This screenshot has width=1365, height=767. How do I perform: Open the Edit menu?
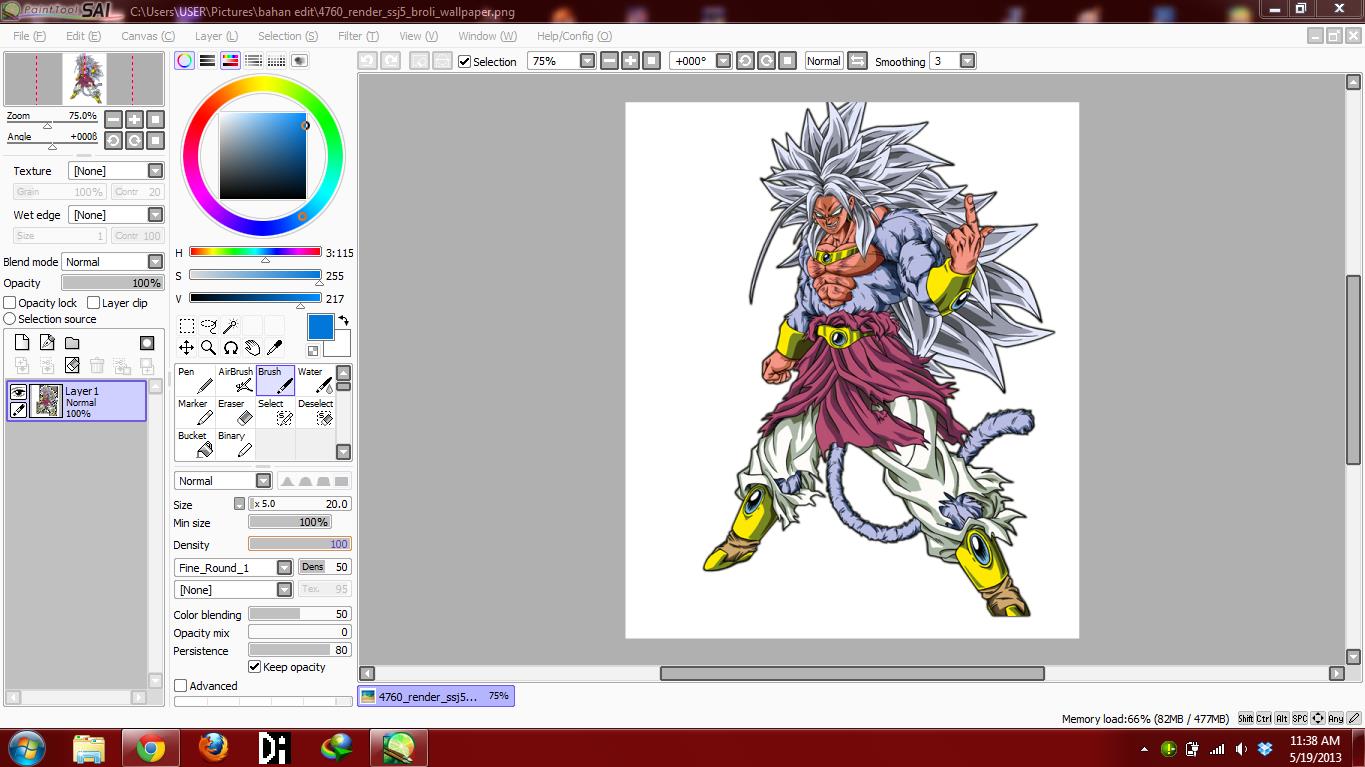[83, 36]
